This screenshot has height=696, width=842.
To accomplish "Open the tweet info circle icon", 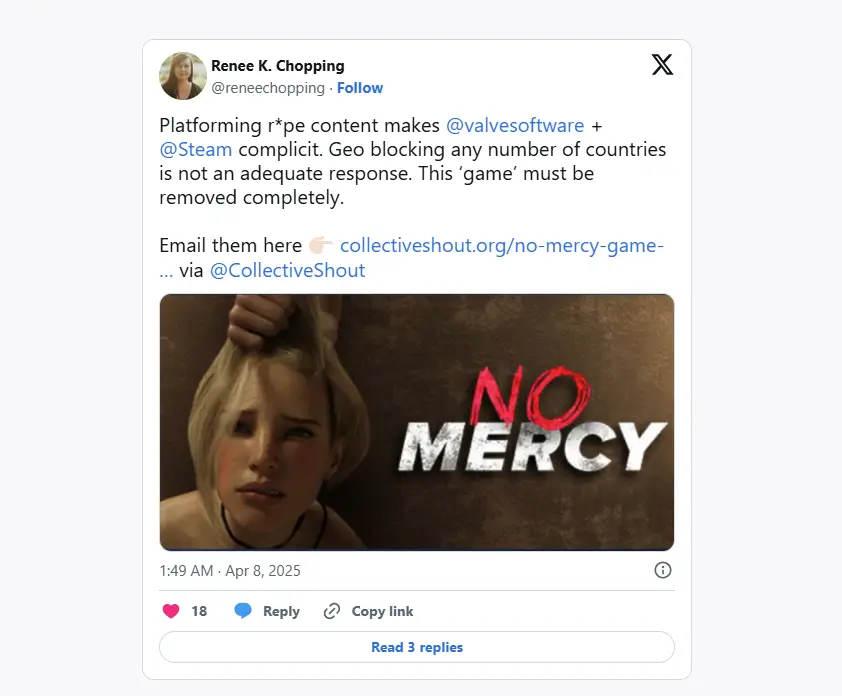I will (663, 570).
